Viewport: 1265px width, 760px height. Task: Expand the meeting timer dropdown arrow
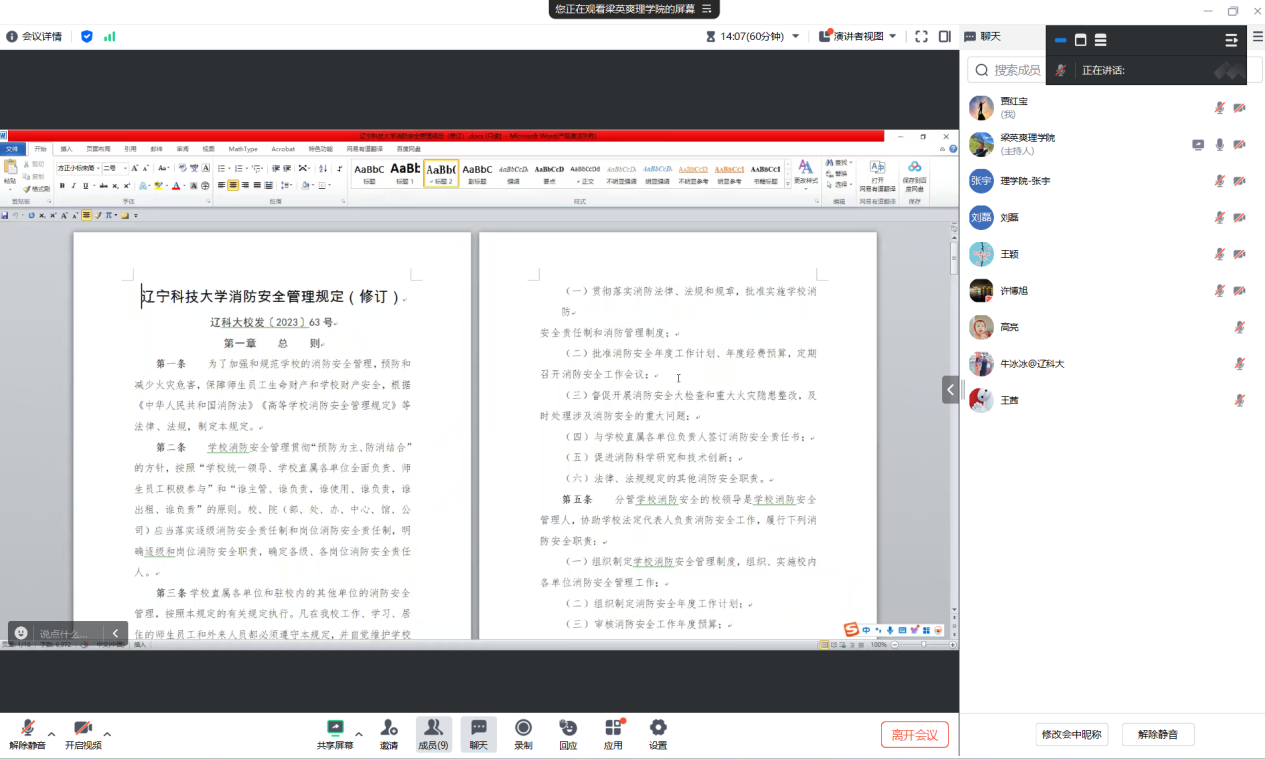[x=796, y=36]
